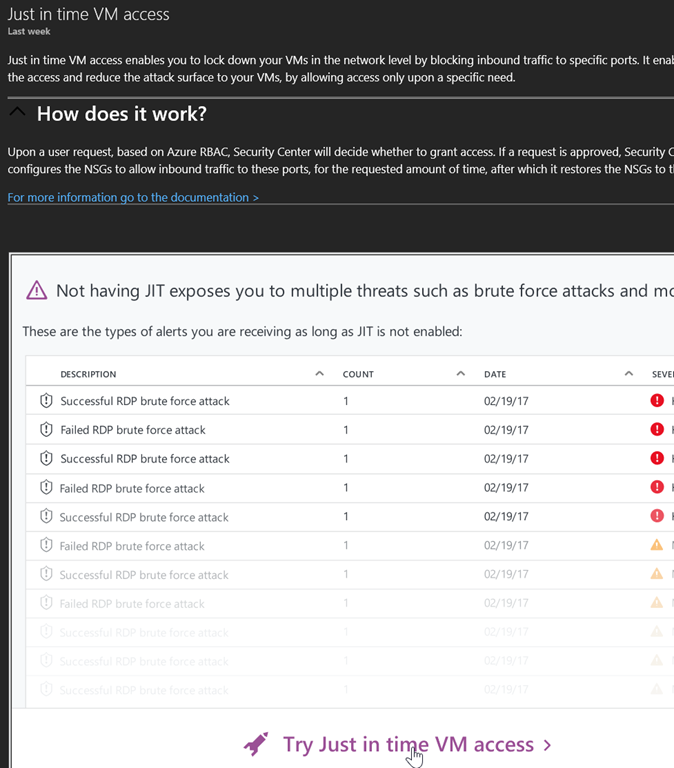The image size is (674, 768).
Task: Click orange warning severity icon in sixth row
Action: pyautogui.click(x=657, y=545)
